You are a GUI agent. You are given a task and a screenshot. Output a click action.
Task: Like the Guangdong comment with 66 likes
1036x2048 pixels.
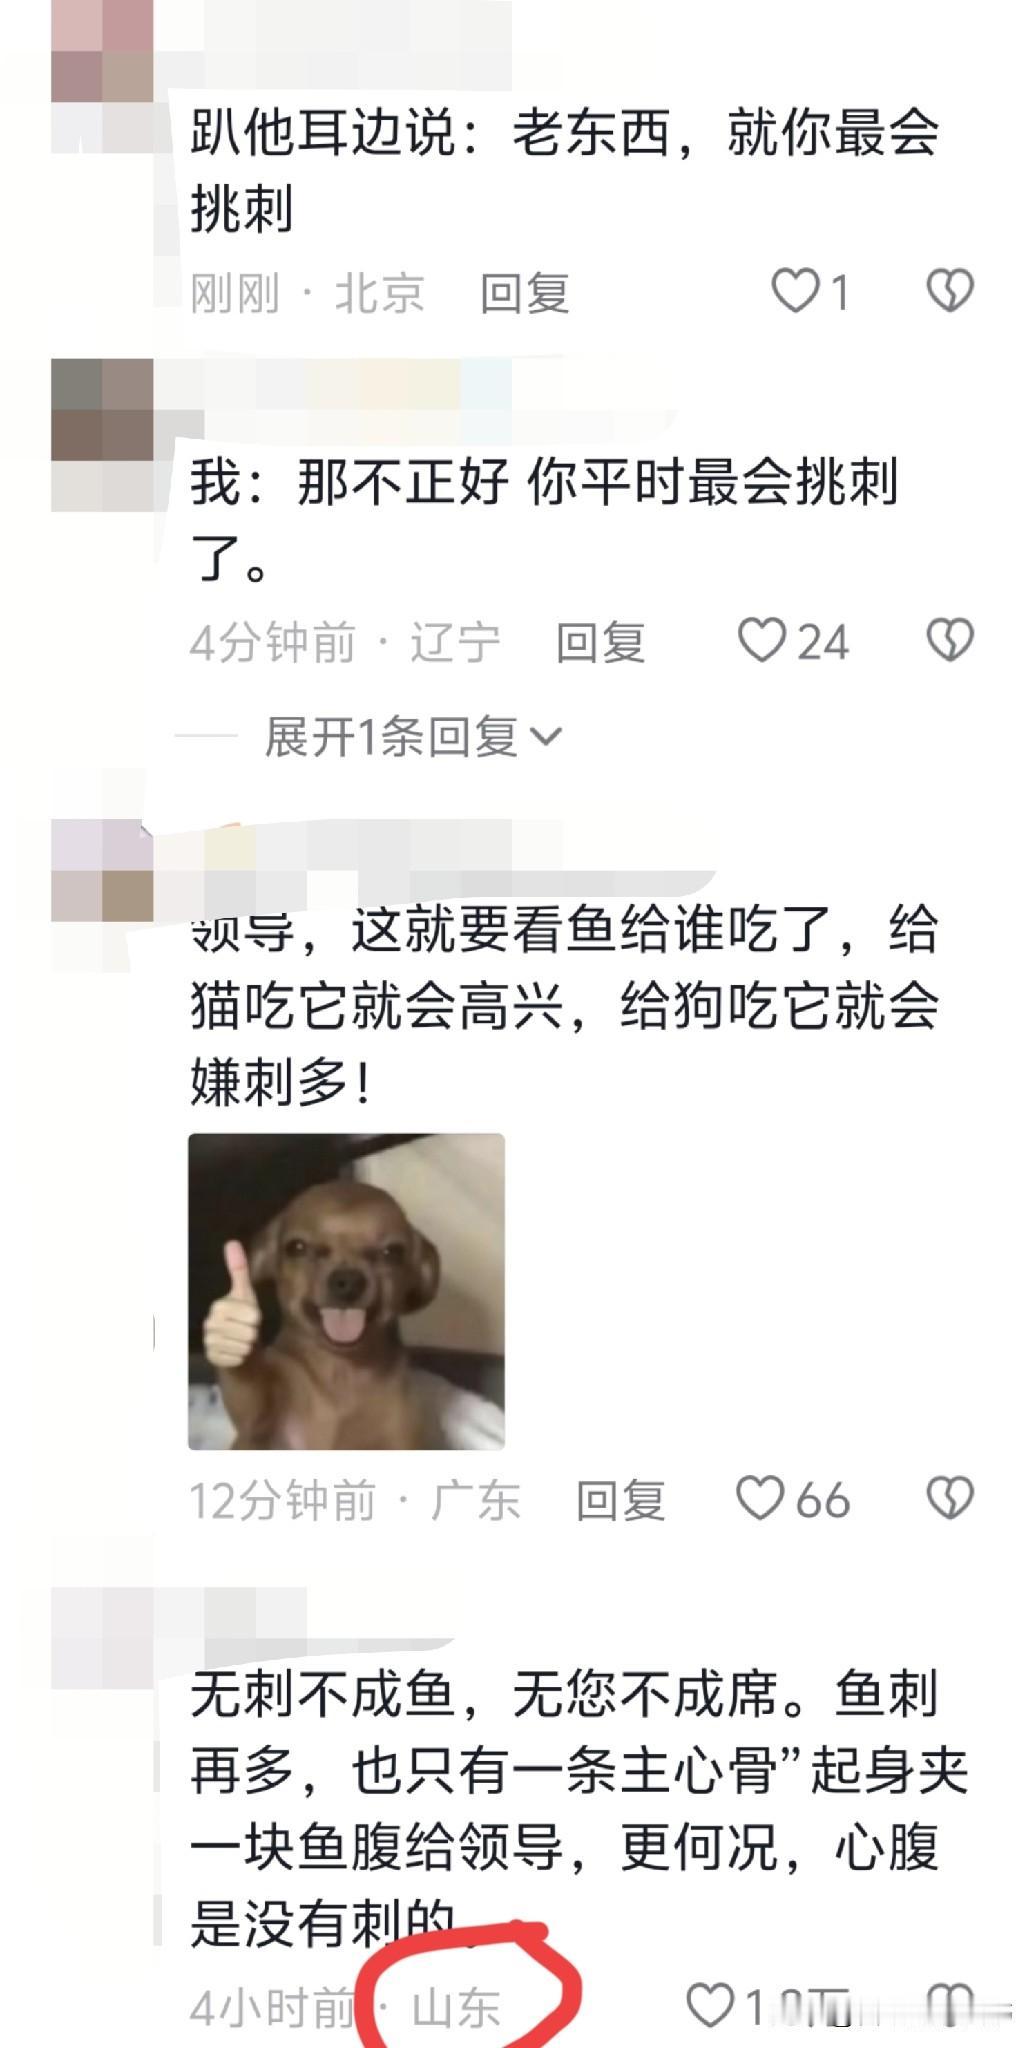[x=760, y=1498]
